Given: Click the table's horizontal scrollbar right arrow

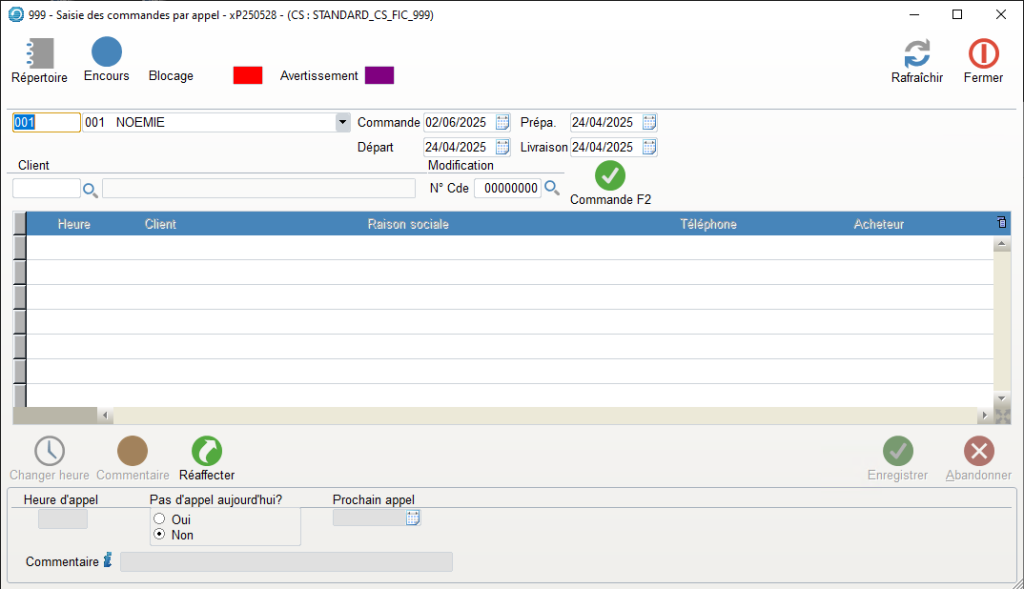Looking at the screenshot, I should click(x=984, y=415).
